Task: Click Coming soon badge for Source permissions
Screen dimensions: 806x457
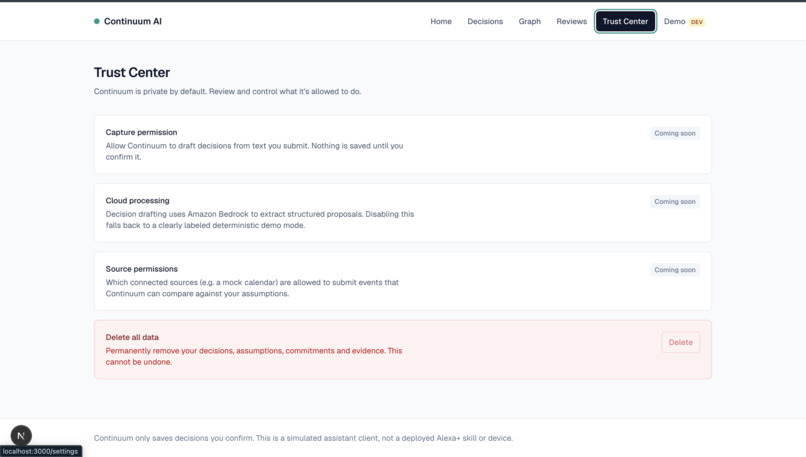Action: pos(674,270)
